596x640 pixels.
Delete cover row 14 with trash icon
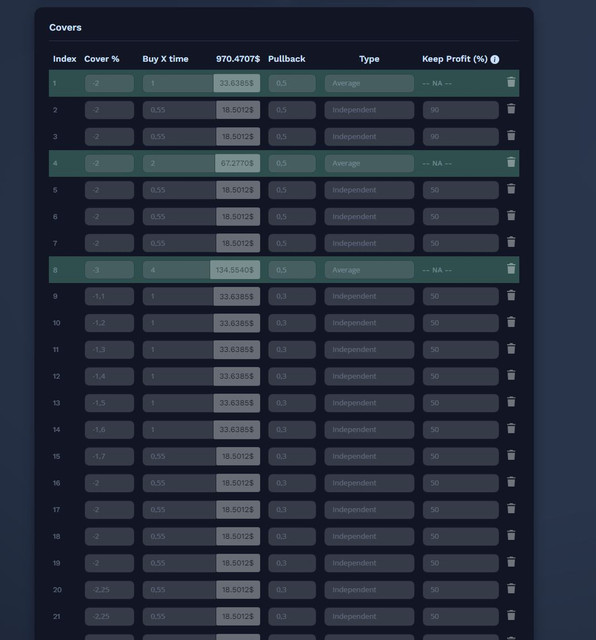coord(511,429)
